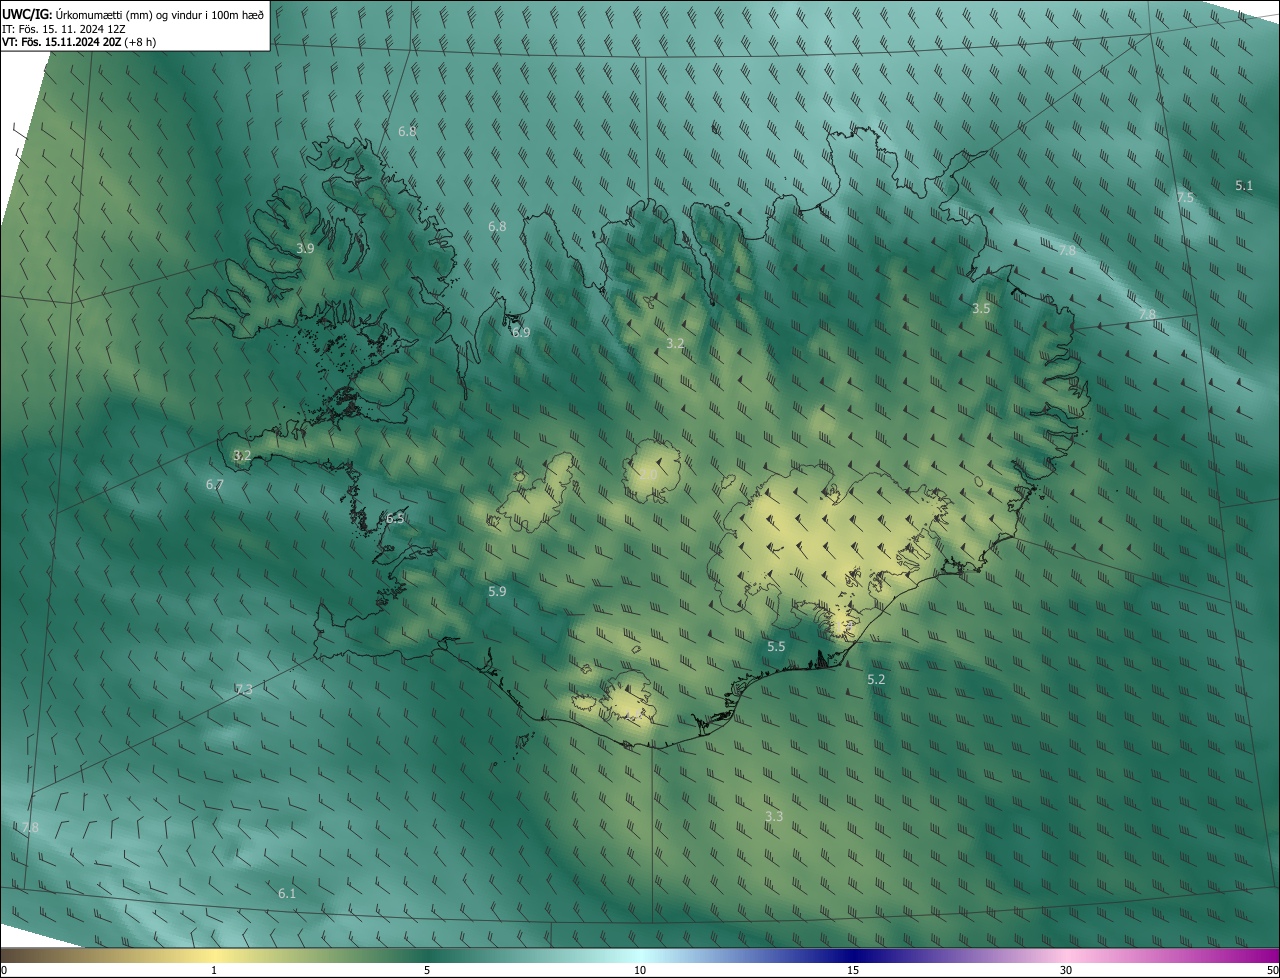This screenshot has height=978, width=1280.
Task: Click the colour scale tick label 30
Action: tap(1066, 970)
